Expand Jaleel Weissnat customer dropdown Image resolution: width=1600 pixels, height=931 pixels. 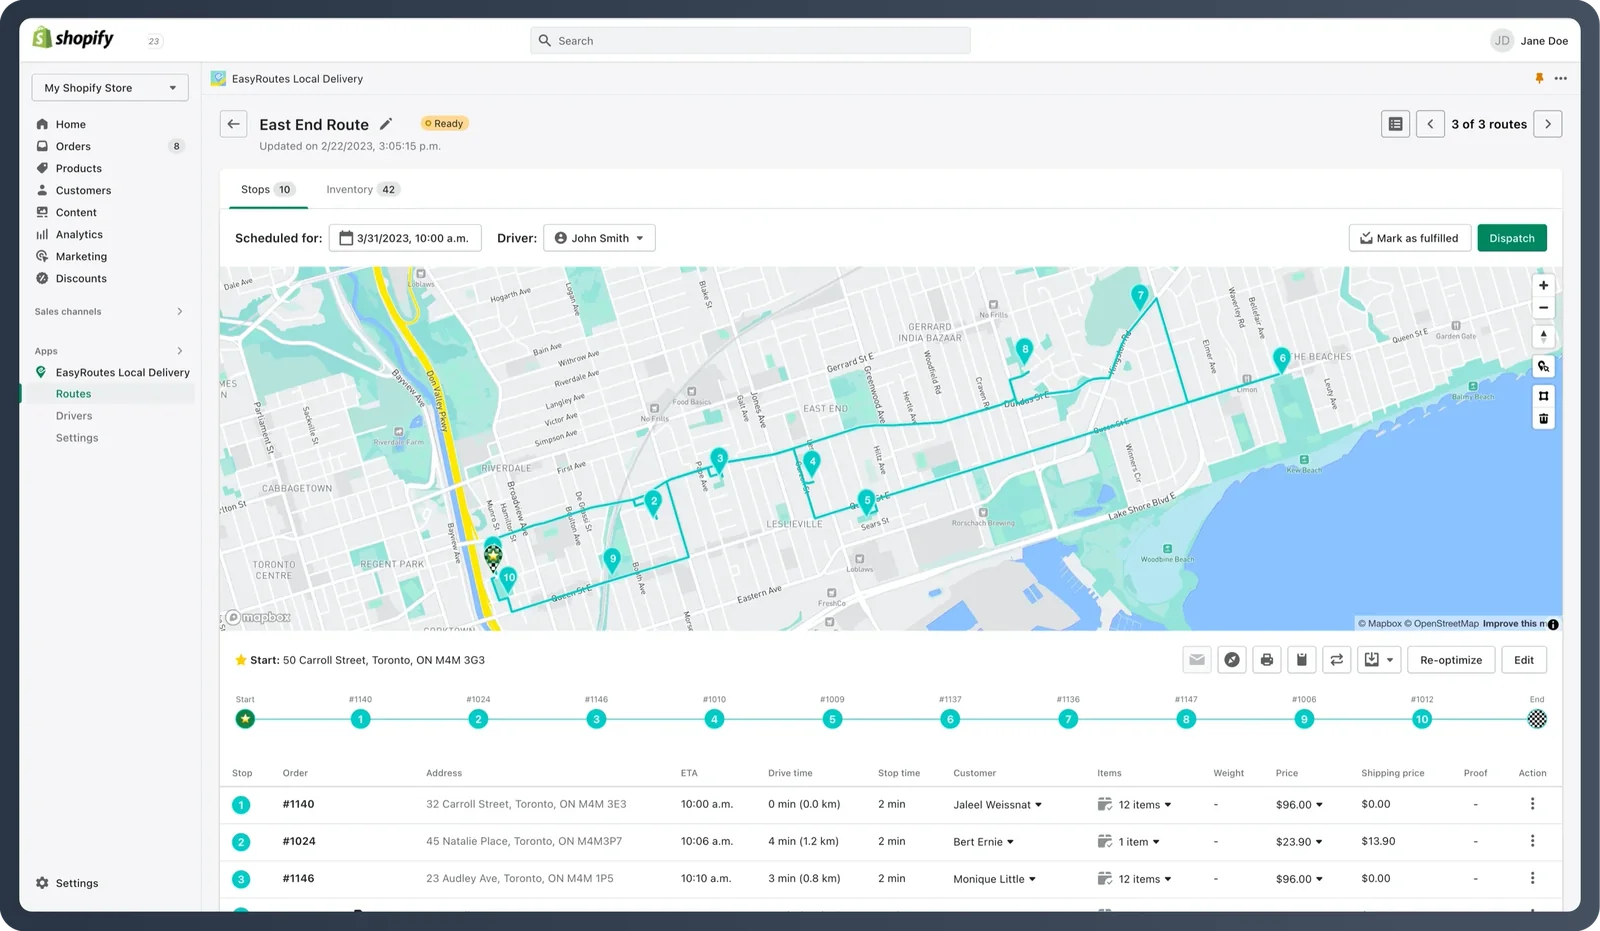tap(997, 805)
